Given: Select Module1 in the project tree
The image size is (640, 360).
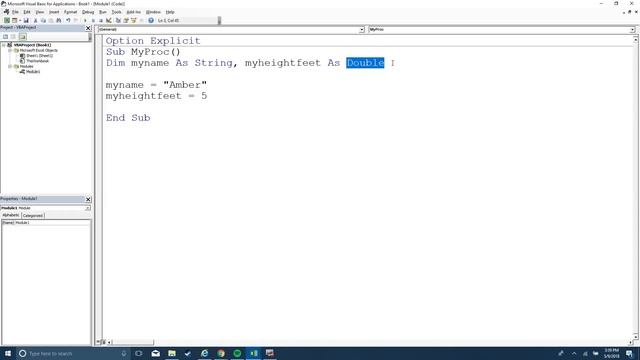Looking at the screenshot, I should click(x=33, y=71).
